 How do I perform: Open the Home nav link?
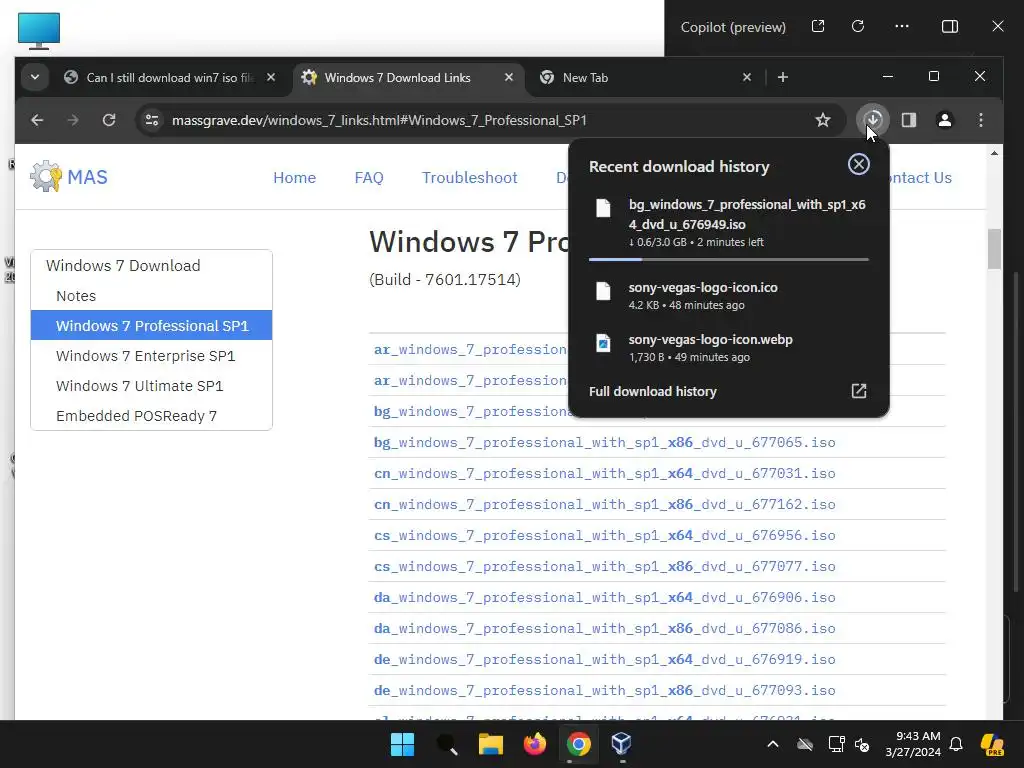coord(295,178)
